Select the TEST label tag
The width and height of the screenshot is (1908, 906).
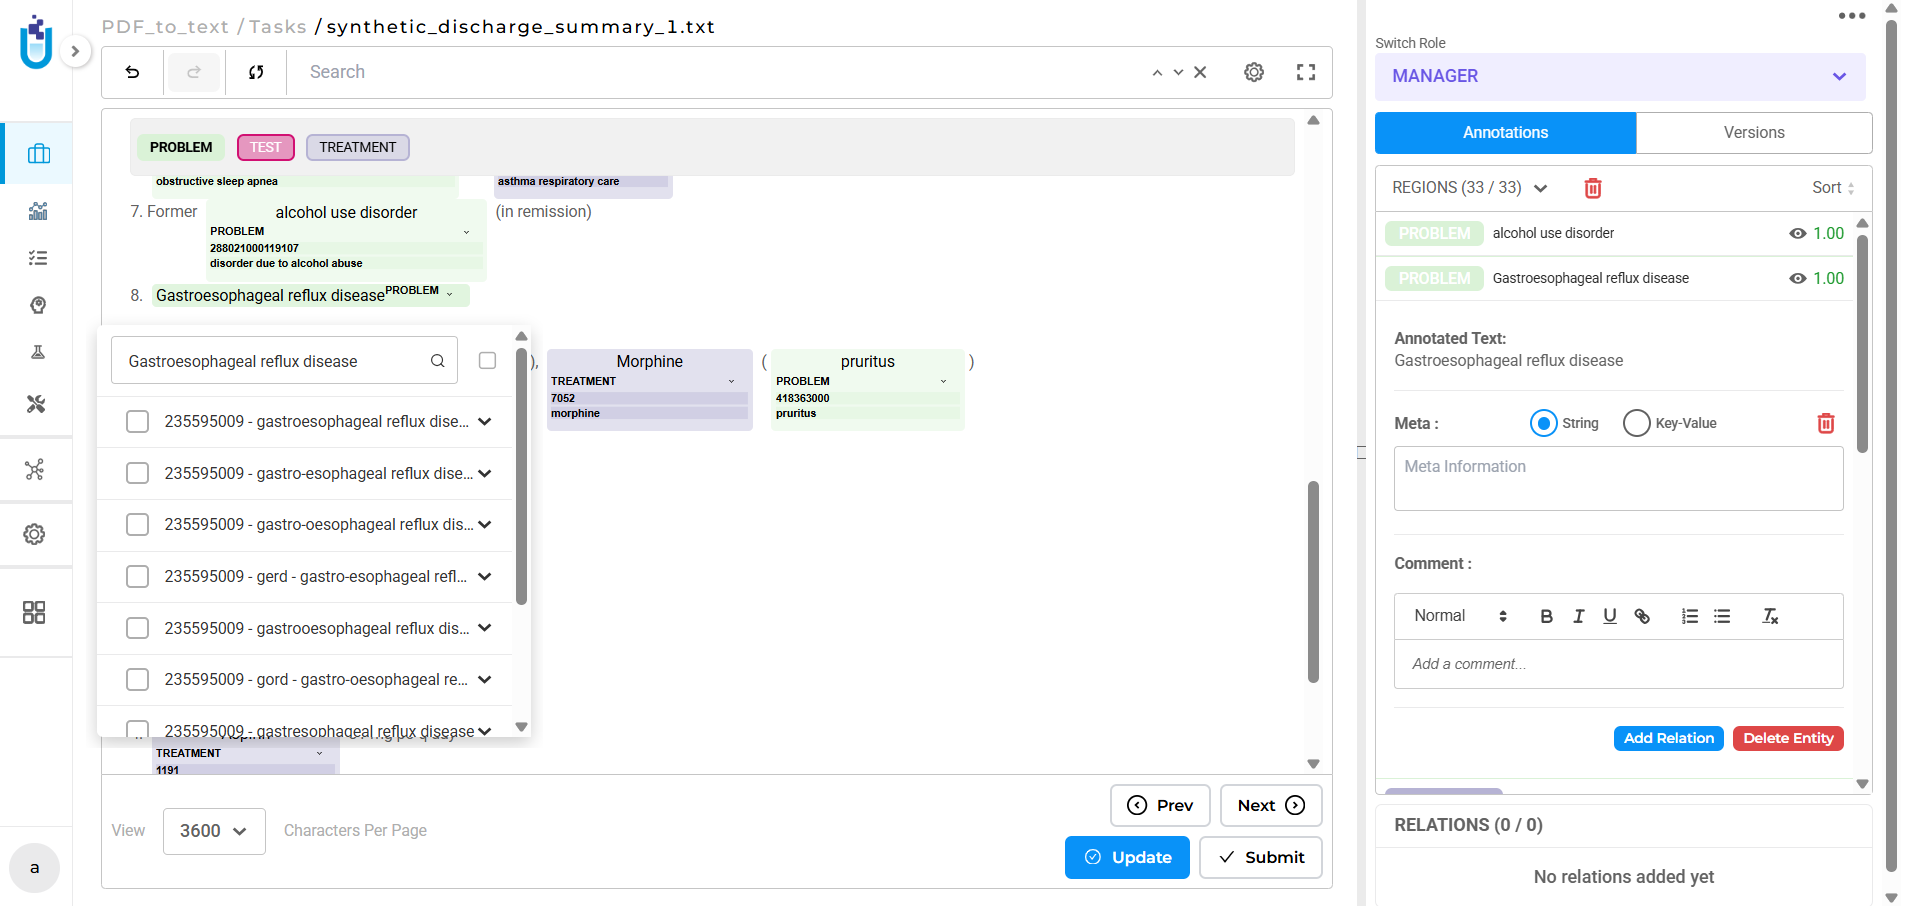pos(265,147)
